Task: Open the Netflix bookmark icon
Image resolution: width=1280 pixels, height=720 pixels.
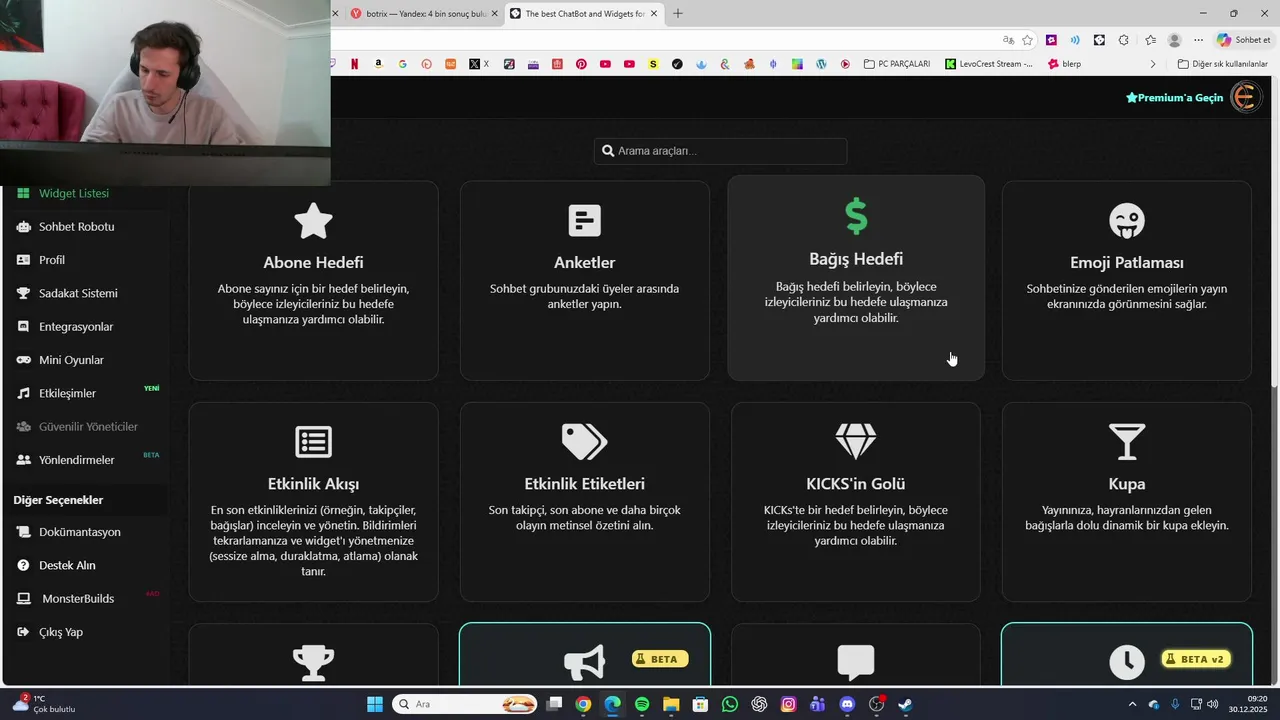Action: [355, 64]
